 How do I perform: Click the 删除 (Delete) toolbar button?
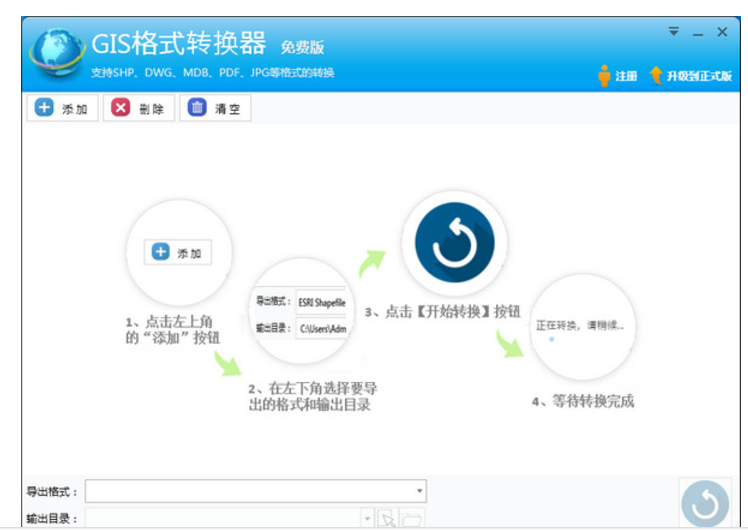tap(139, 108)
